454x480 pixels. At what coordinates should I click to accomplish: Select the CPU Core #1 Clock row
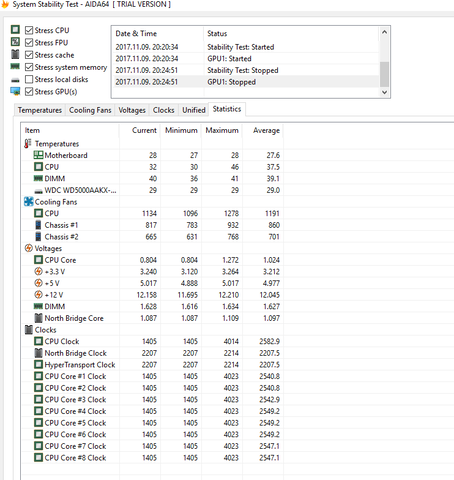click(152, 376)
